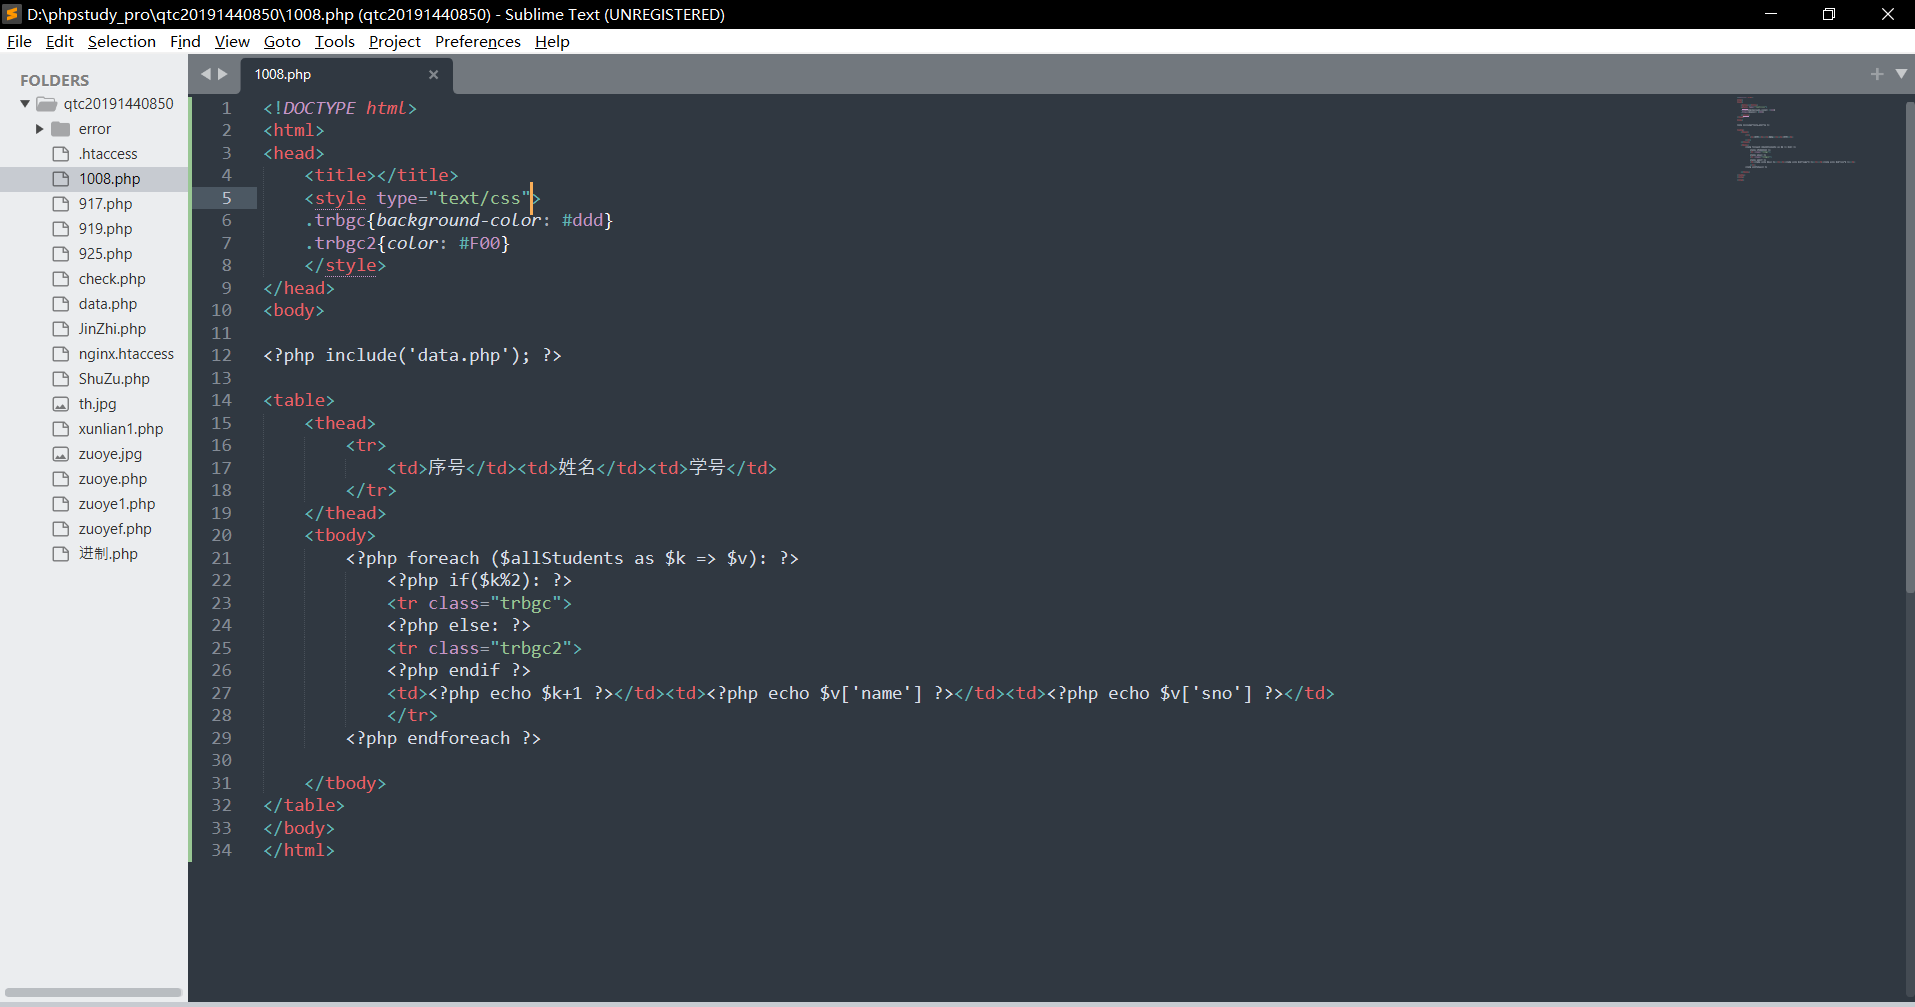Click the <table> tag on line 14
Viewport: 1915px width, 1007px height.
[299, 400]
